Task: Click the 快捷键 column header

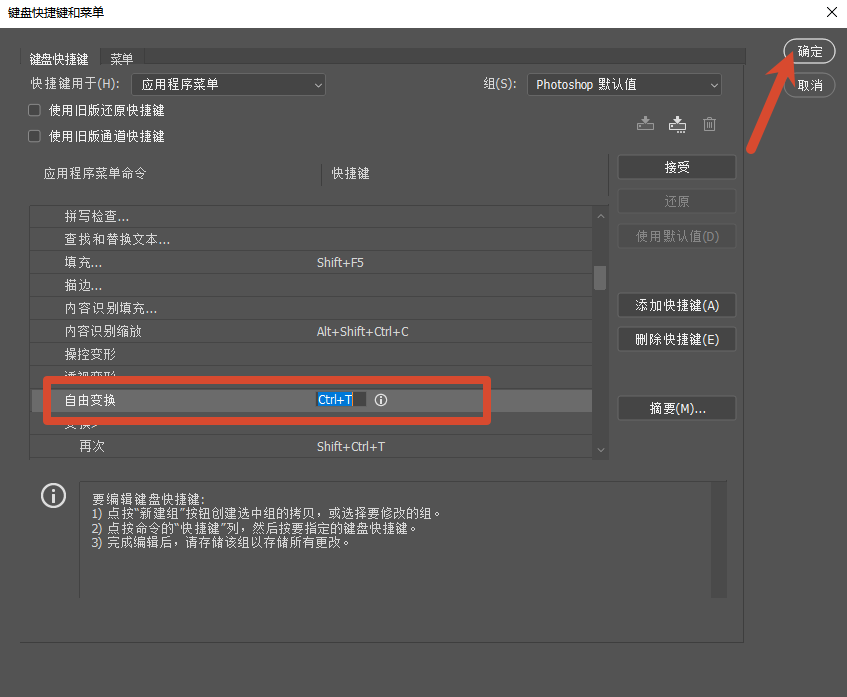Action: point(351,173)
